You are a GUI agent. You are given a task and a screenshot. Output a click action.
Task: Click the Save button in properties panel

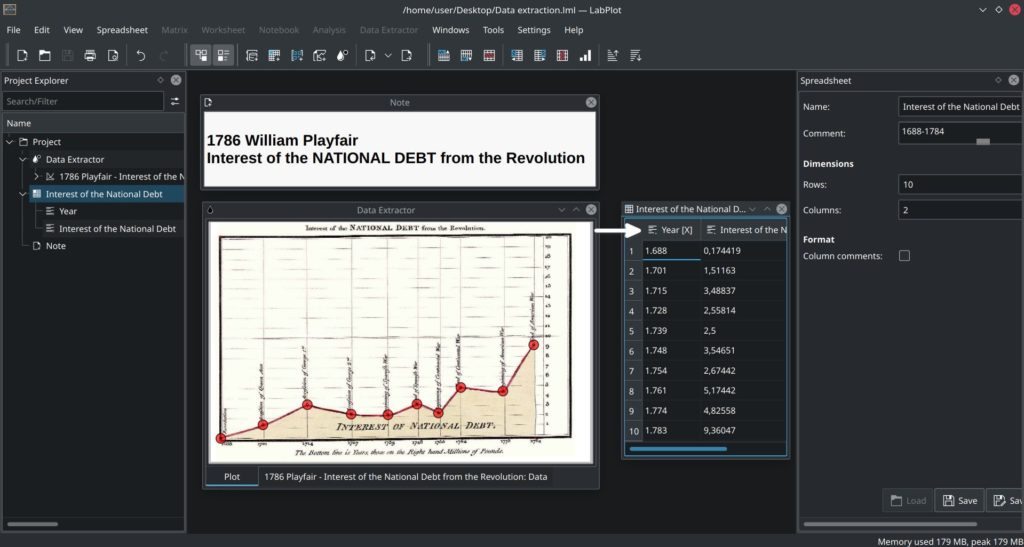[958, 500]
